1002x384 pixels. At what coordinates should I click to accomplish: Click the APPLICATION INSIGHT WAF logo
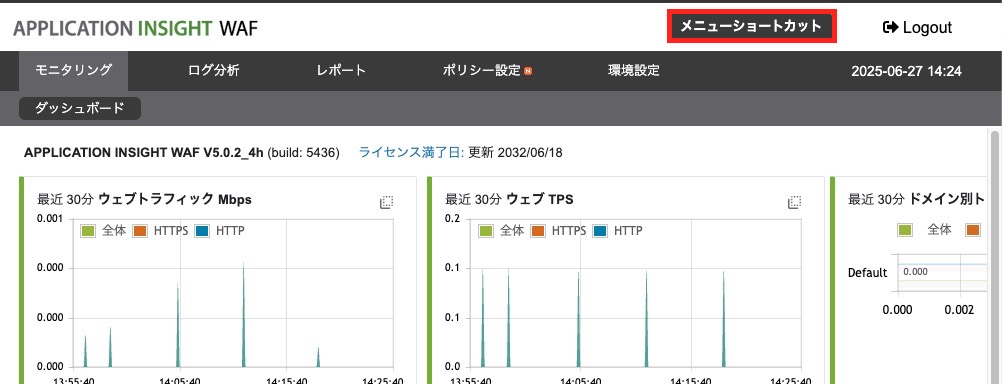pyautogui.click(x=135, y=28)
